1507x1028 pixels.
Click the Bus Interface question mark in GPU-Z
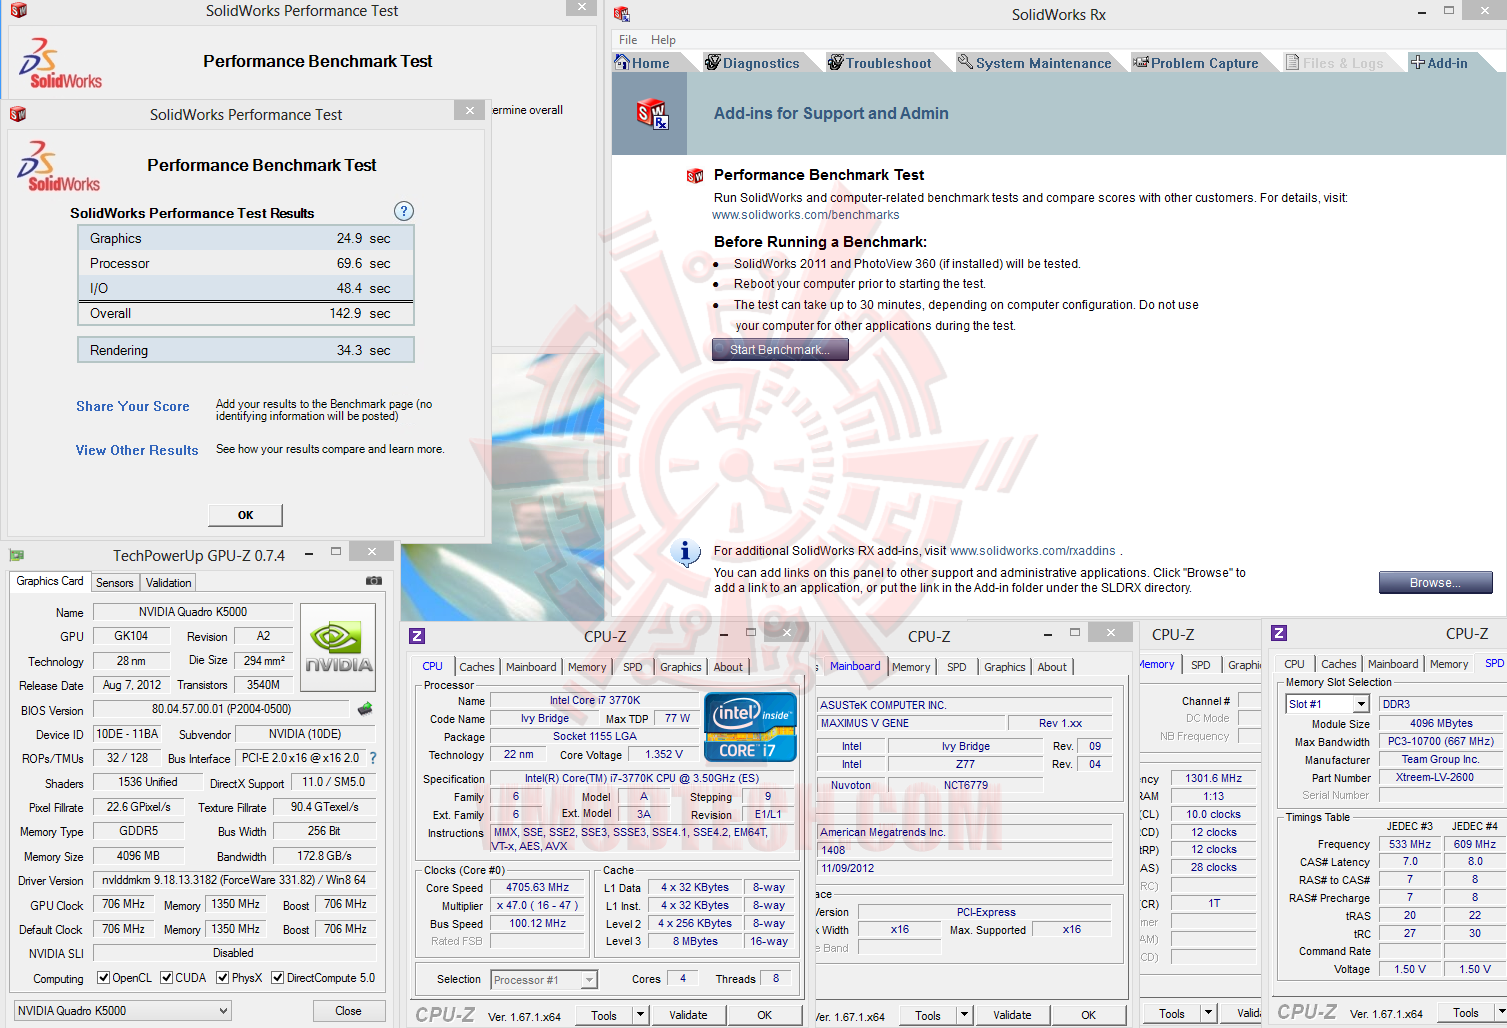point(373,758)
